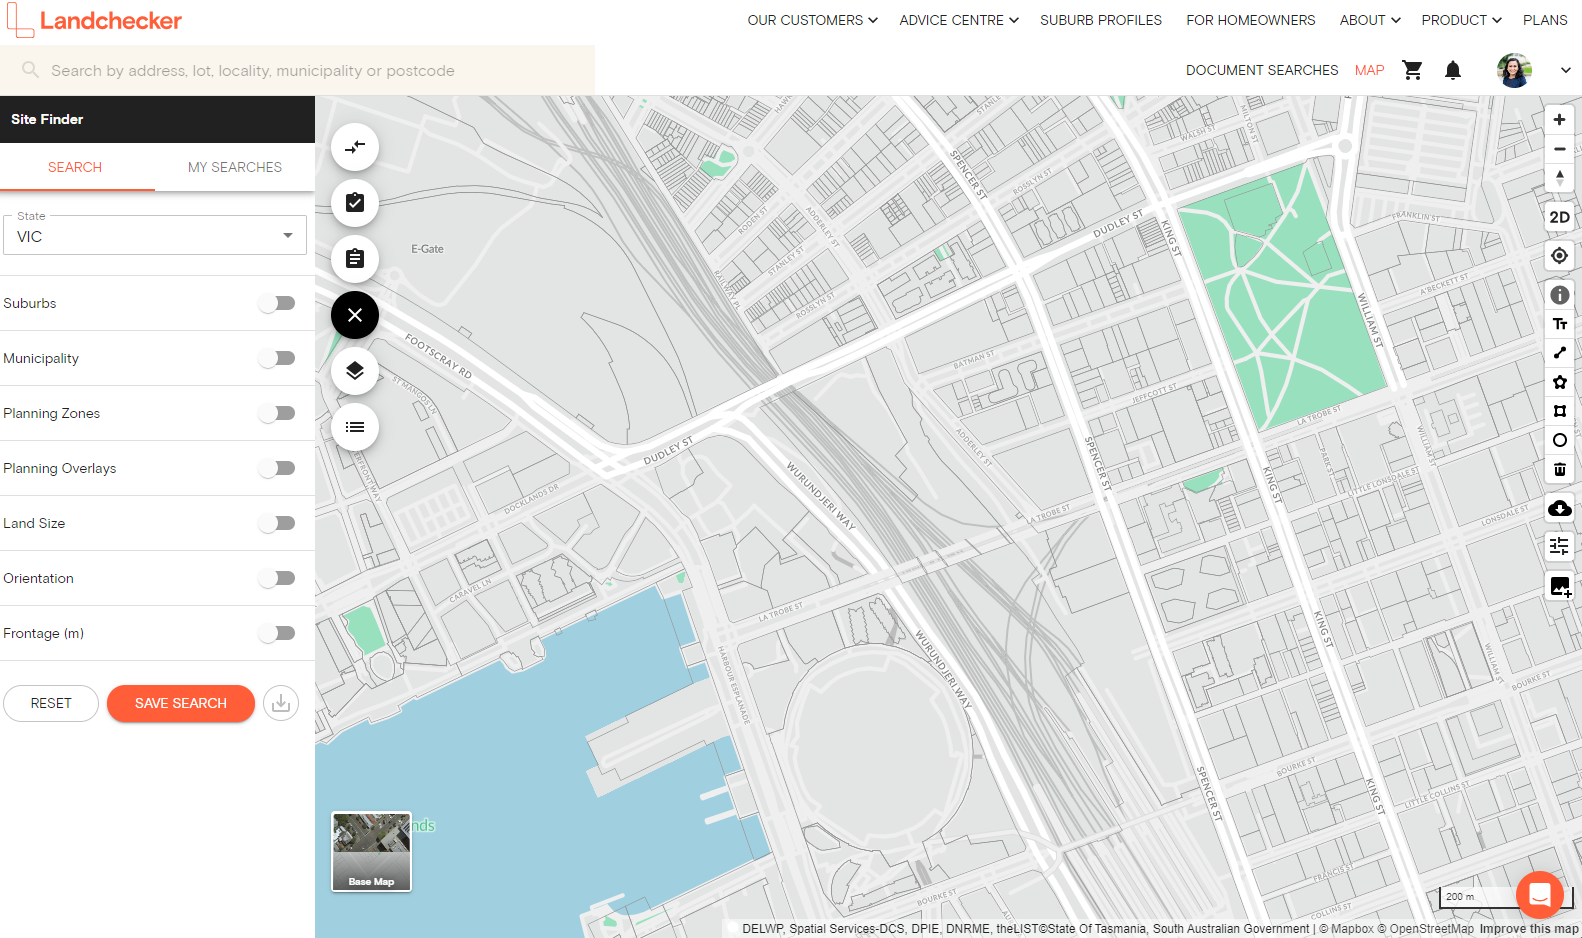Screen dimensions: 1582x938
Task: Click Improve this map link
Action: point(1529,929)
